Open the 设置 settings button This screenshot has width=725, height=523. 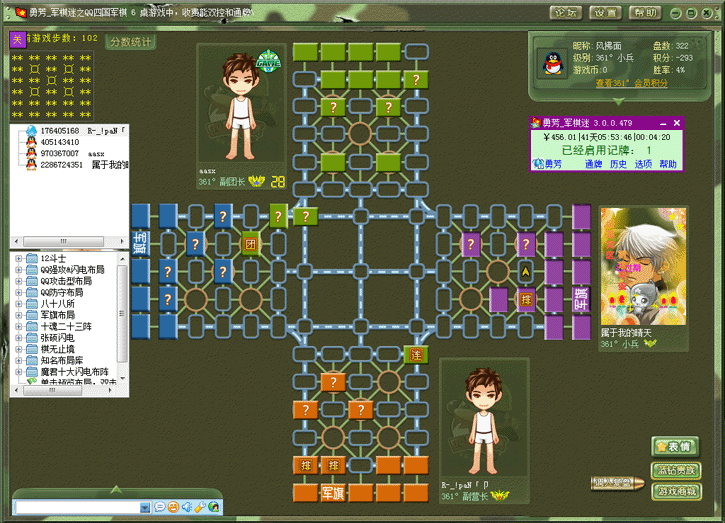pos(604,12)
